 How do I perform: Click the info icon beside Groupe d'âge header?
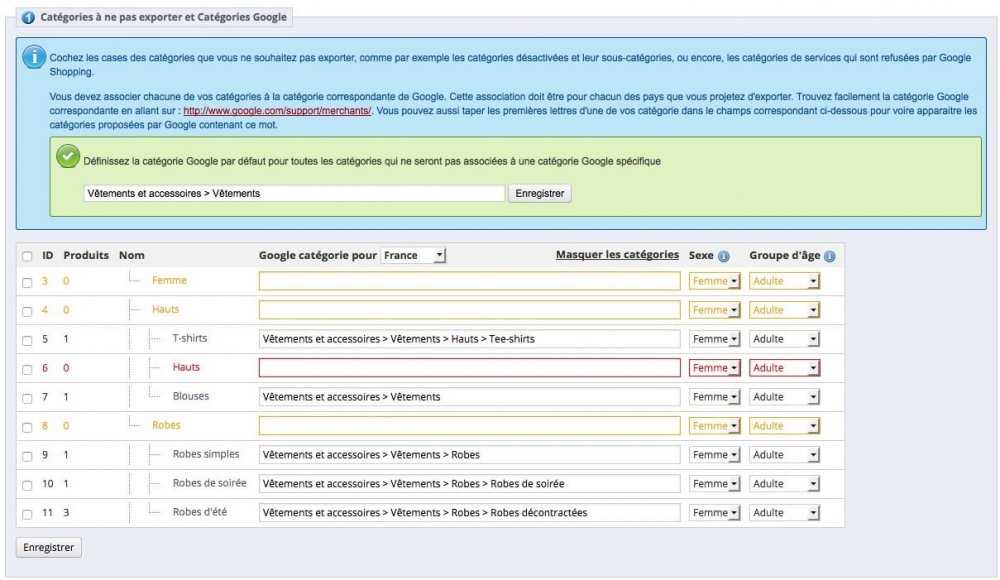click(829, 256)
